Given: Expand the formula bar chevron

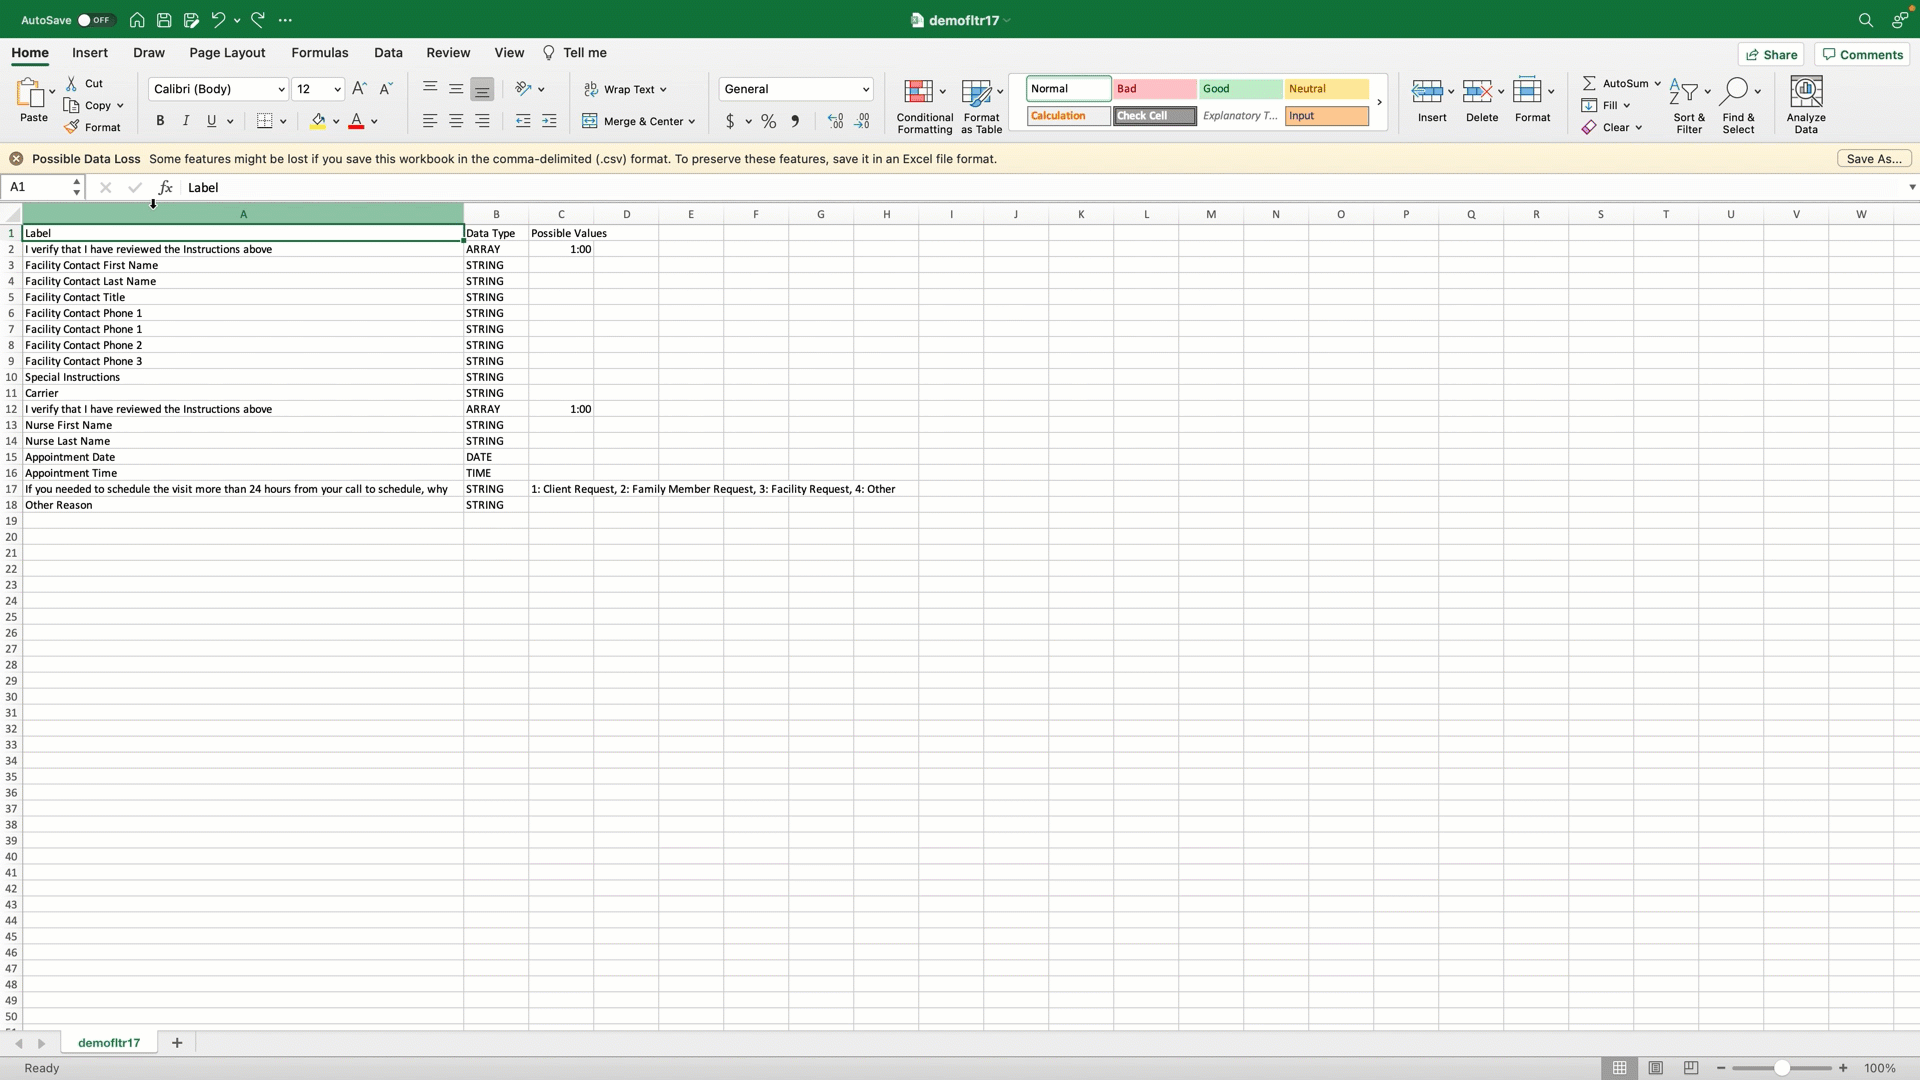Looking at the screenshot, I should click(x=1911, y=187).
